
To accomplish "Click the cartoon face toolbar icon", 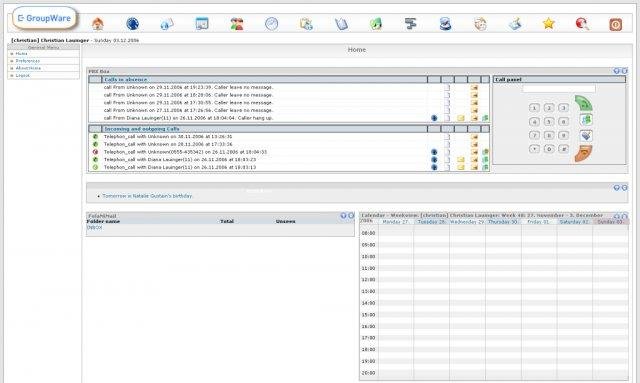I will click(480, 24).
